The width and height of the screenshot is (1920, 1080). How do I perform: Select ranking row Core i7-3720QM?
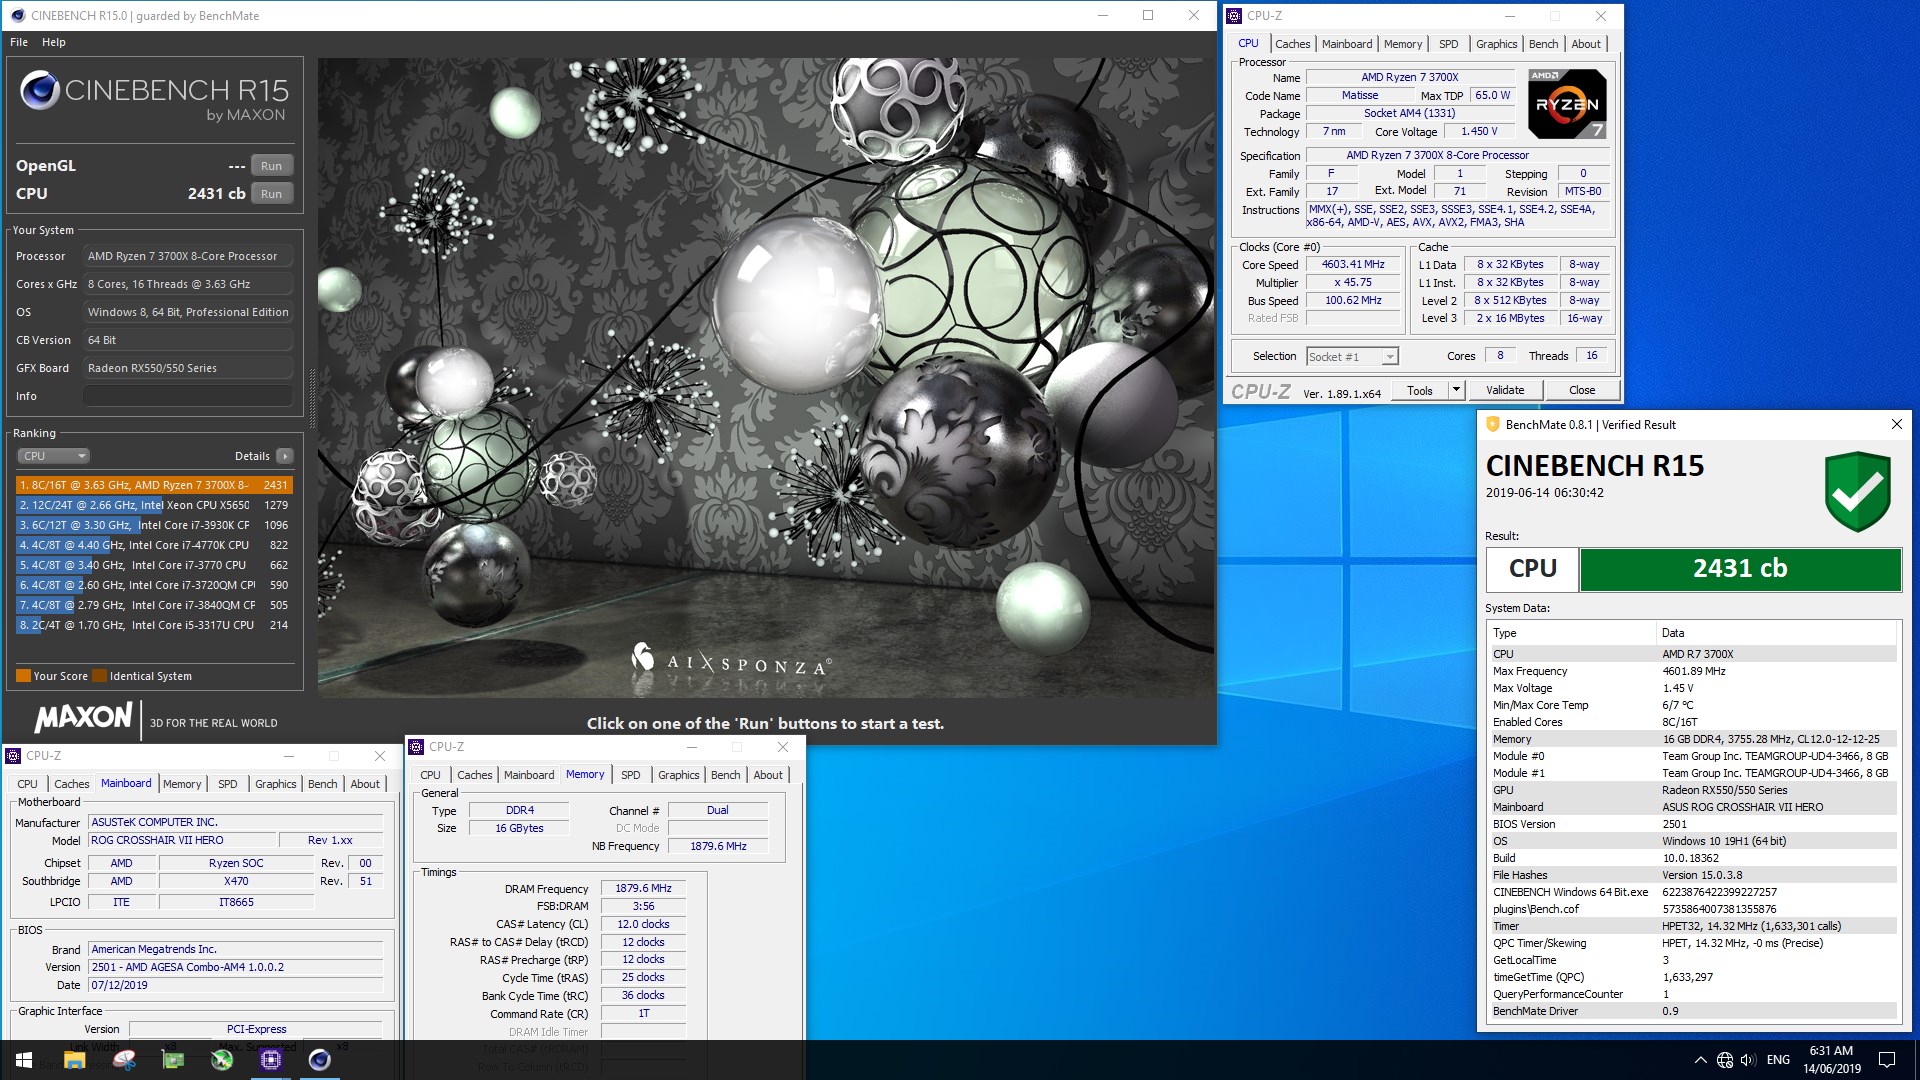point(154,585)
